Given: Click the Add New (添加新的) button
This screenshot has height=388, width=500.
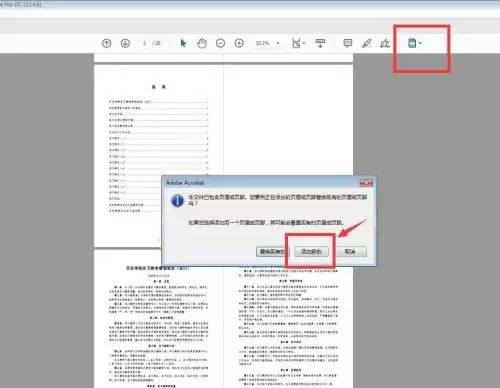Looking at the screenshot, I should (x=311, y=251).
